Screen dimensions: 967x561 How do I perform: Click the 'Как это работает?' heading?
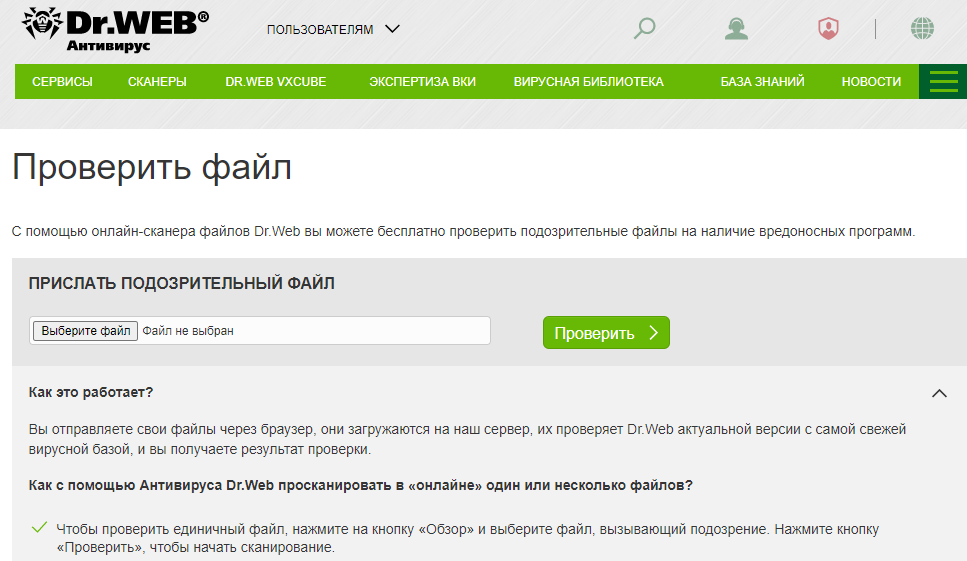click(91, 392)
